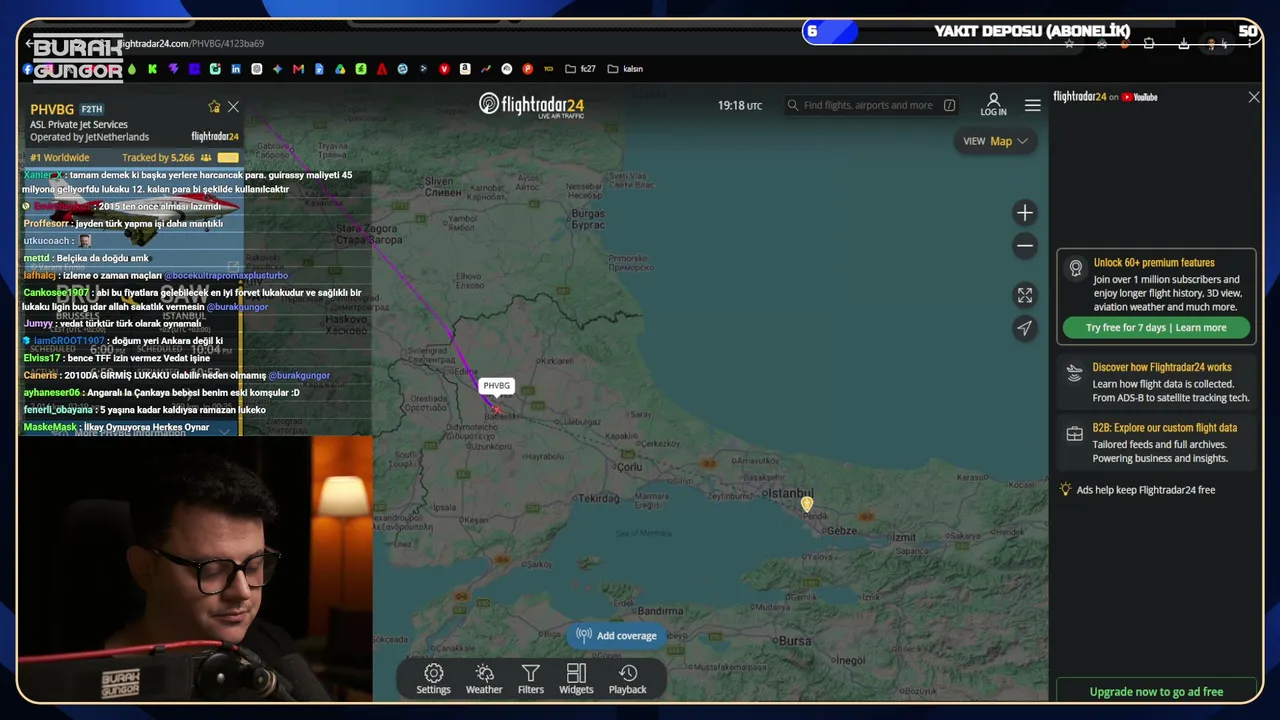This screenshot has width=1280, height=720.
Task: Zoom out the map with minus button
Action: [x=1025, y=246]
